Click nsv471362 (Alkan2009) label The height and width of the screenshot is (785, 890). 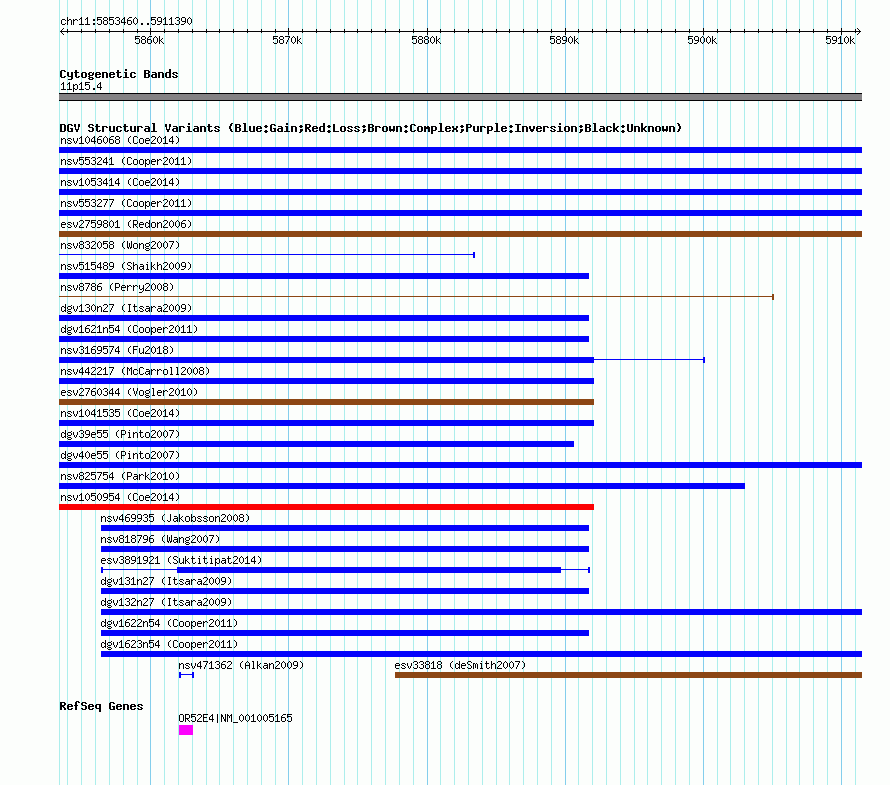coord(241,665)
